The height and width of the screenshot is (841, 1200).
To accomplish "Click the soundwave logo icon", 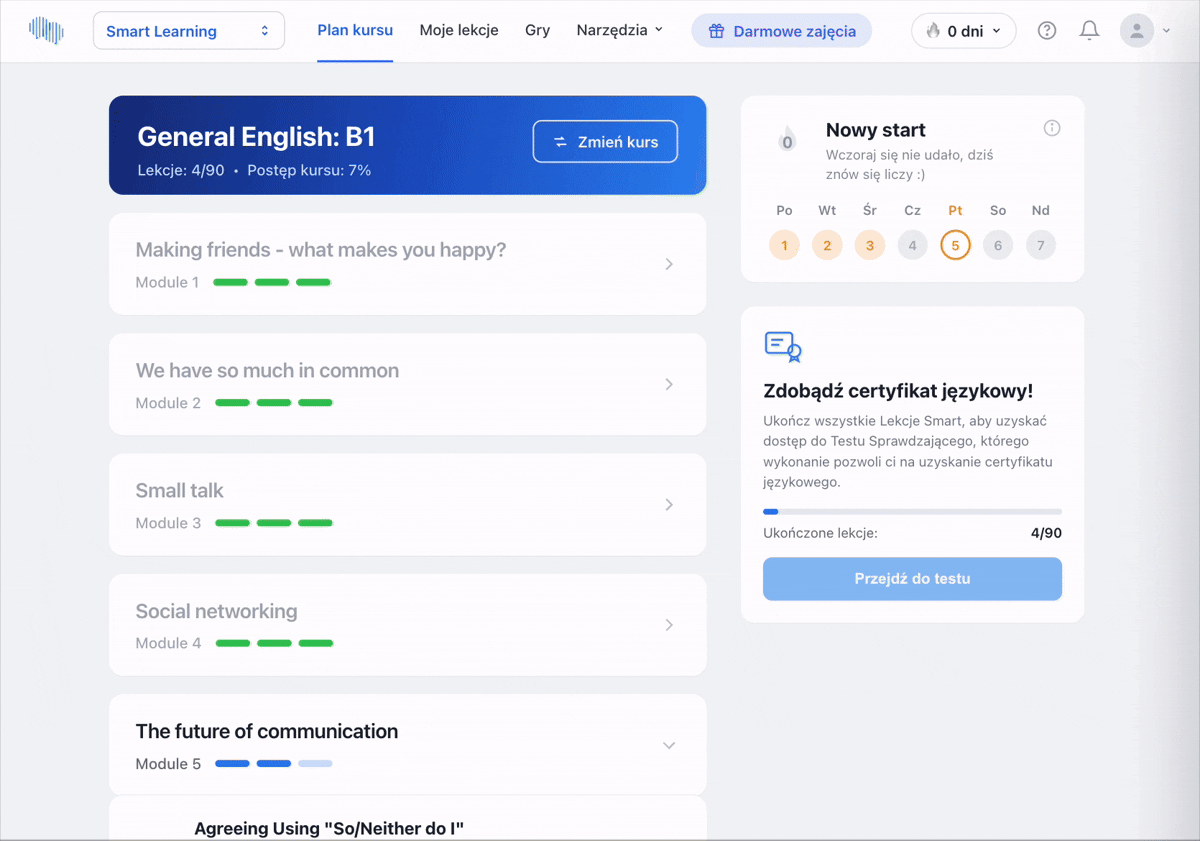I will (46, 30).
